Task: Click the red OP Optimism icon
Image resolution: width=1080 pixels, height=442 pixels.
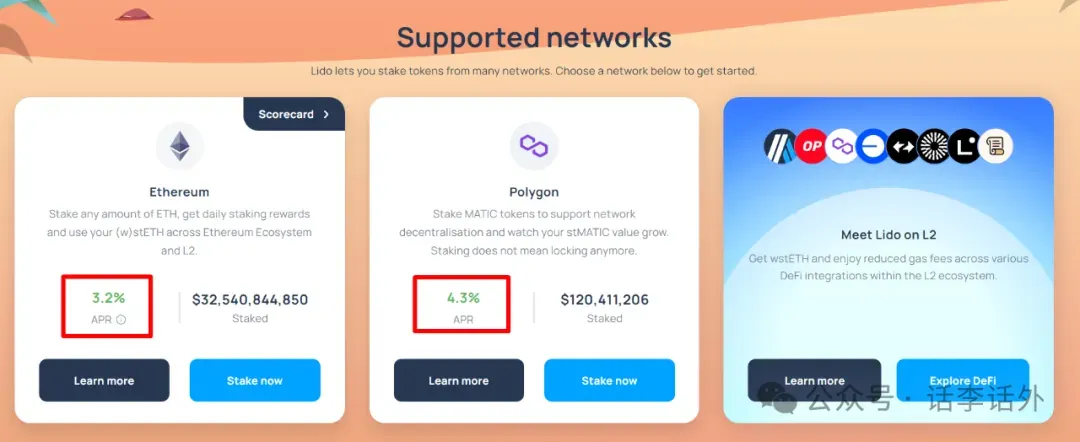Action: (811, 146)
